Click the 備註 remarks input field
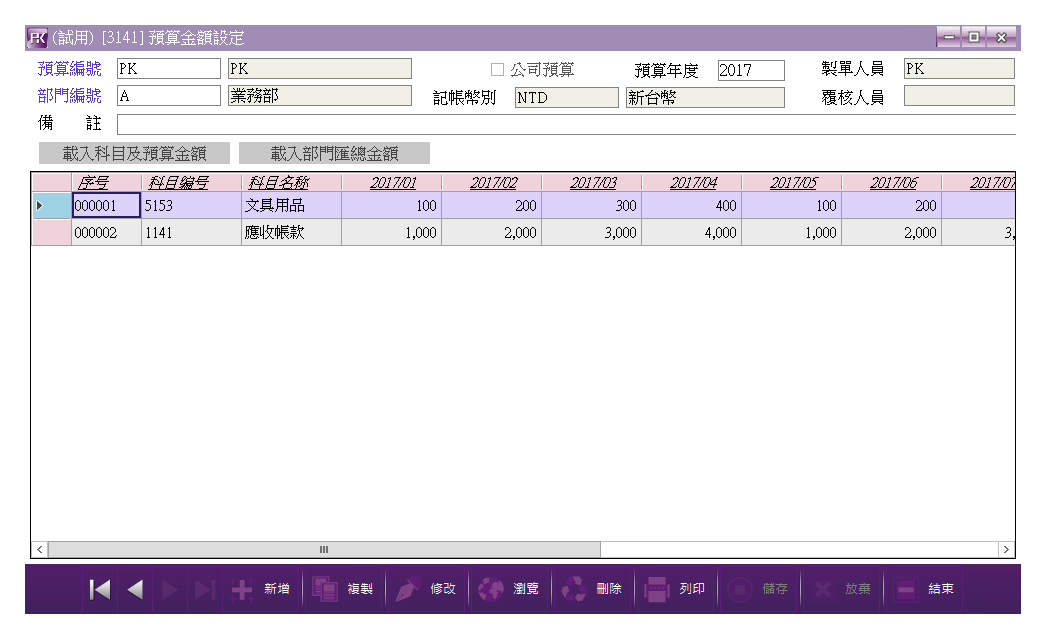Screen dimensions: 1046x640 click(565, 125)
